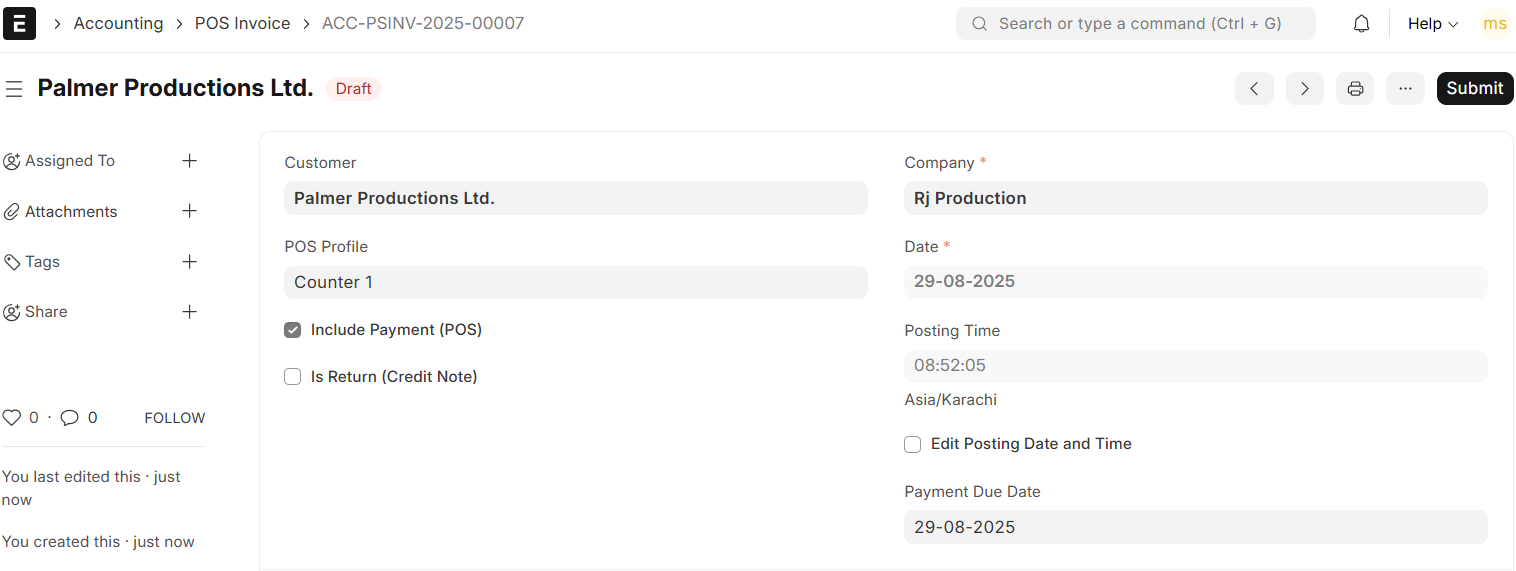Expand the Help dropdown
This screenshot has width=1516, height=571.
(x=1432, y=24)
